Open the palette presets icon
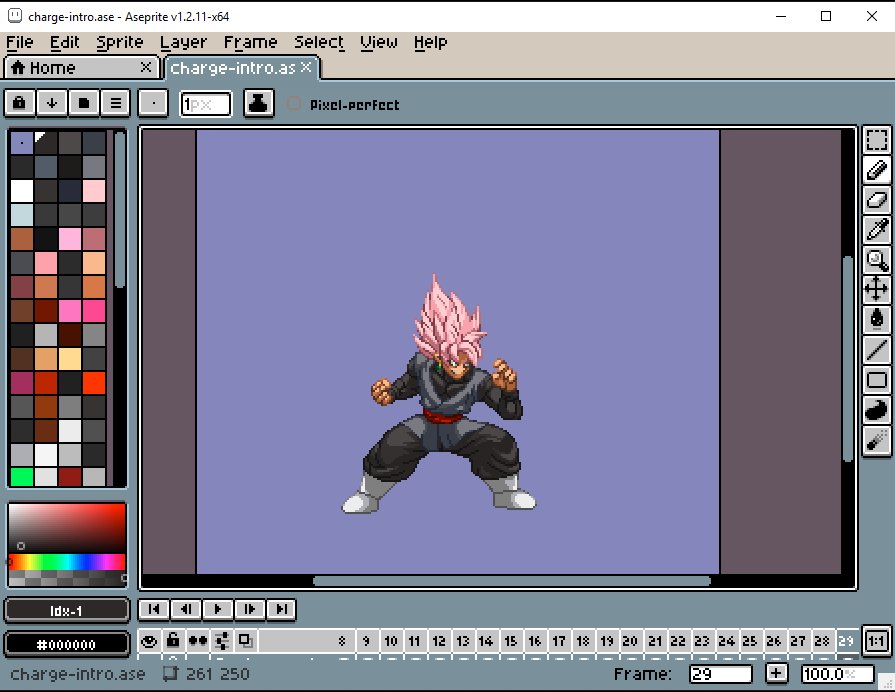Viewport: 895px width, 692px height. pyautogui.click(x=84, y=103)
